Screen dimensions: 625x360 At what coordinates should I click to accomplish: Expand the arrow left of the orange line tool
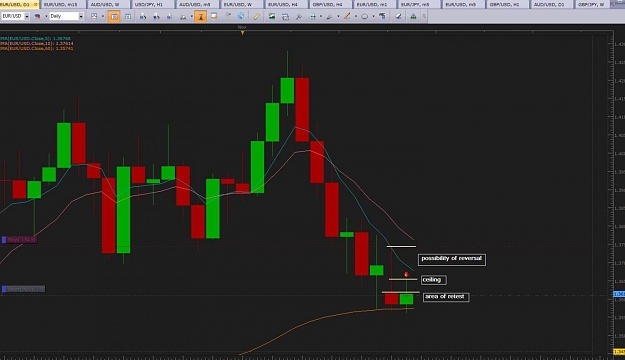pos(338,16)
